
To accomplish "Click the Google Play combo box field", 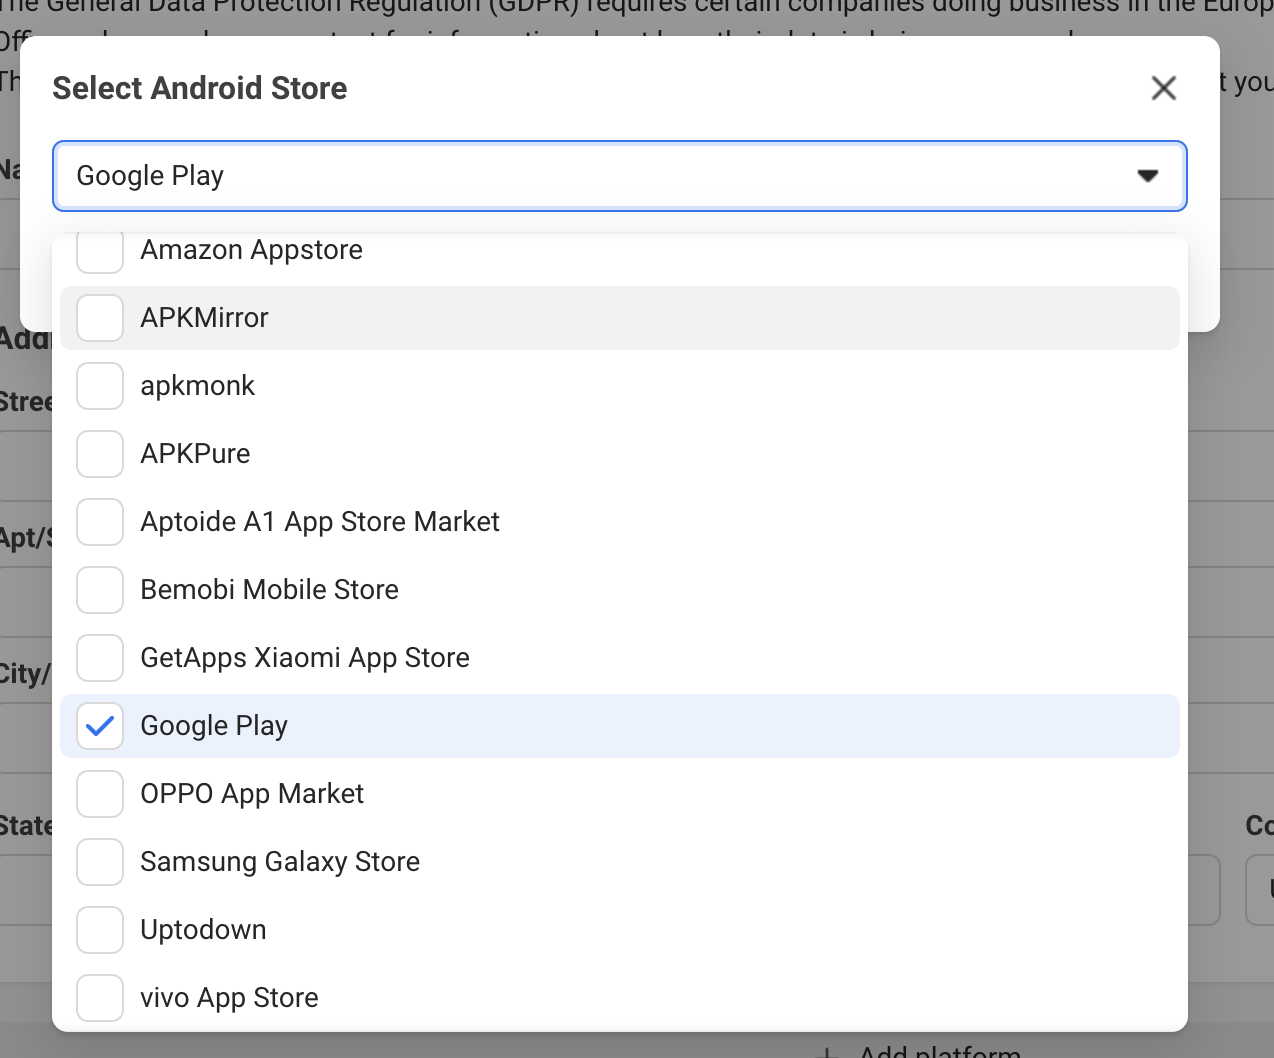I will [x=600, y=176].
